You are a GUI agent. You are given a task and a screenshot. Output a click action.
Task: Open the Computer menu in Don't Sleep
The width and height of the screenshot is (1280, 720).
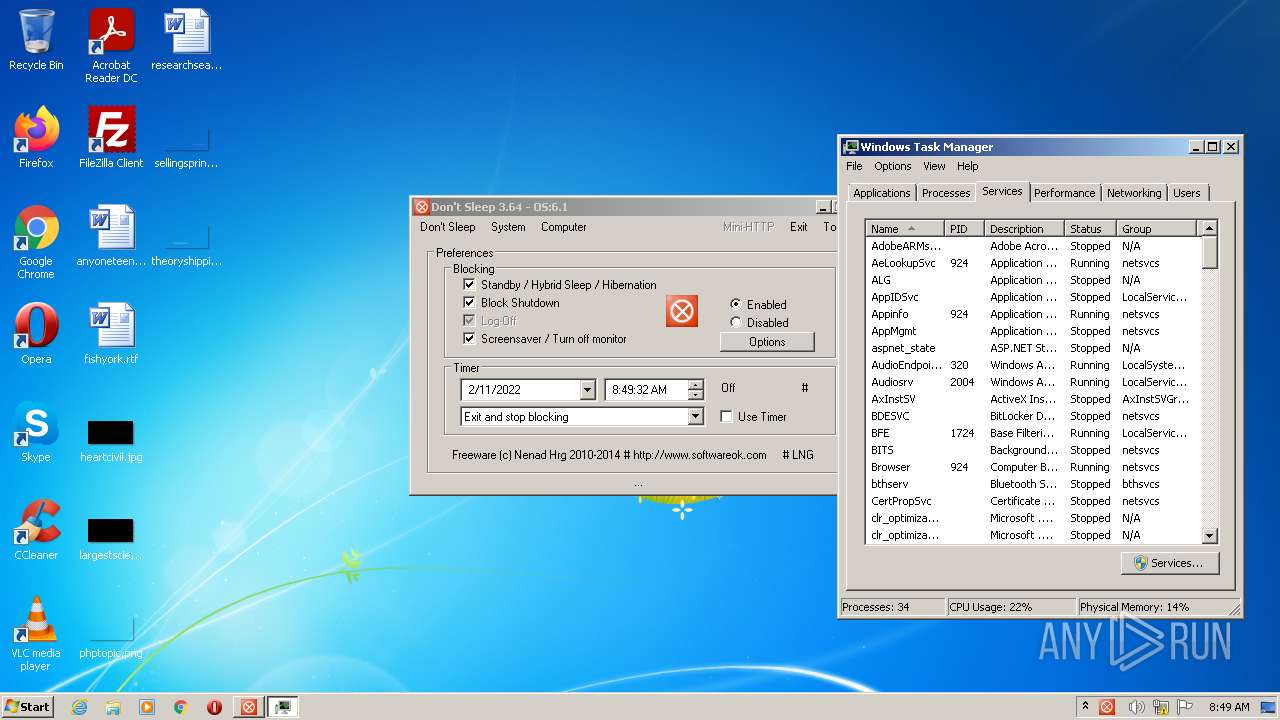[564, 227]
